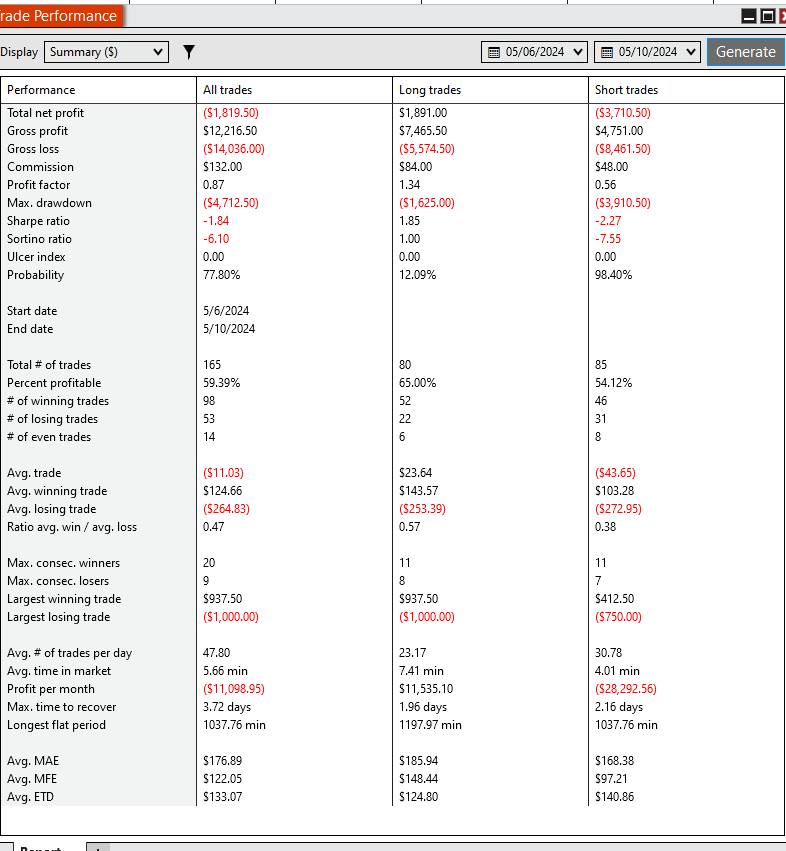This screenshot has height=851, width=786.
Task: Expand the 05/06/2024 start date dropdown arrow
Action: (x=578, y=52)
